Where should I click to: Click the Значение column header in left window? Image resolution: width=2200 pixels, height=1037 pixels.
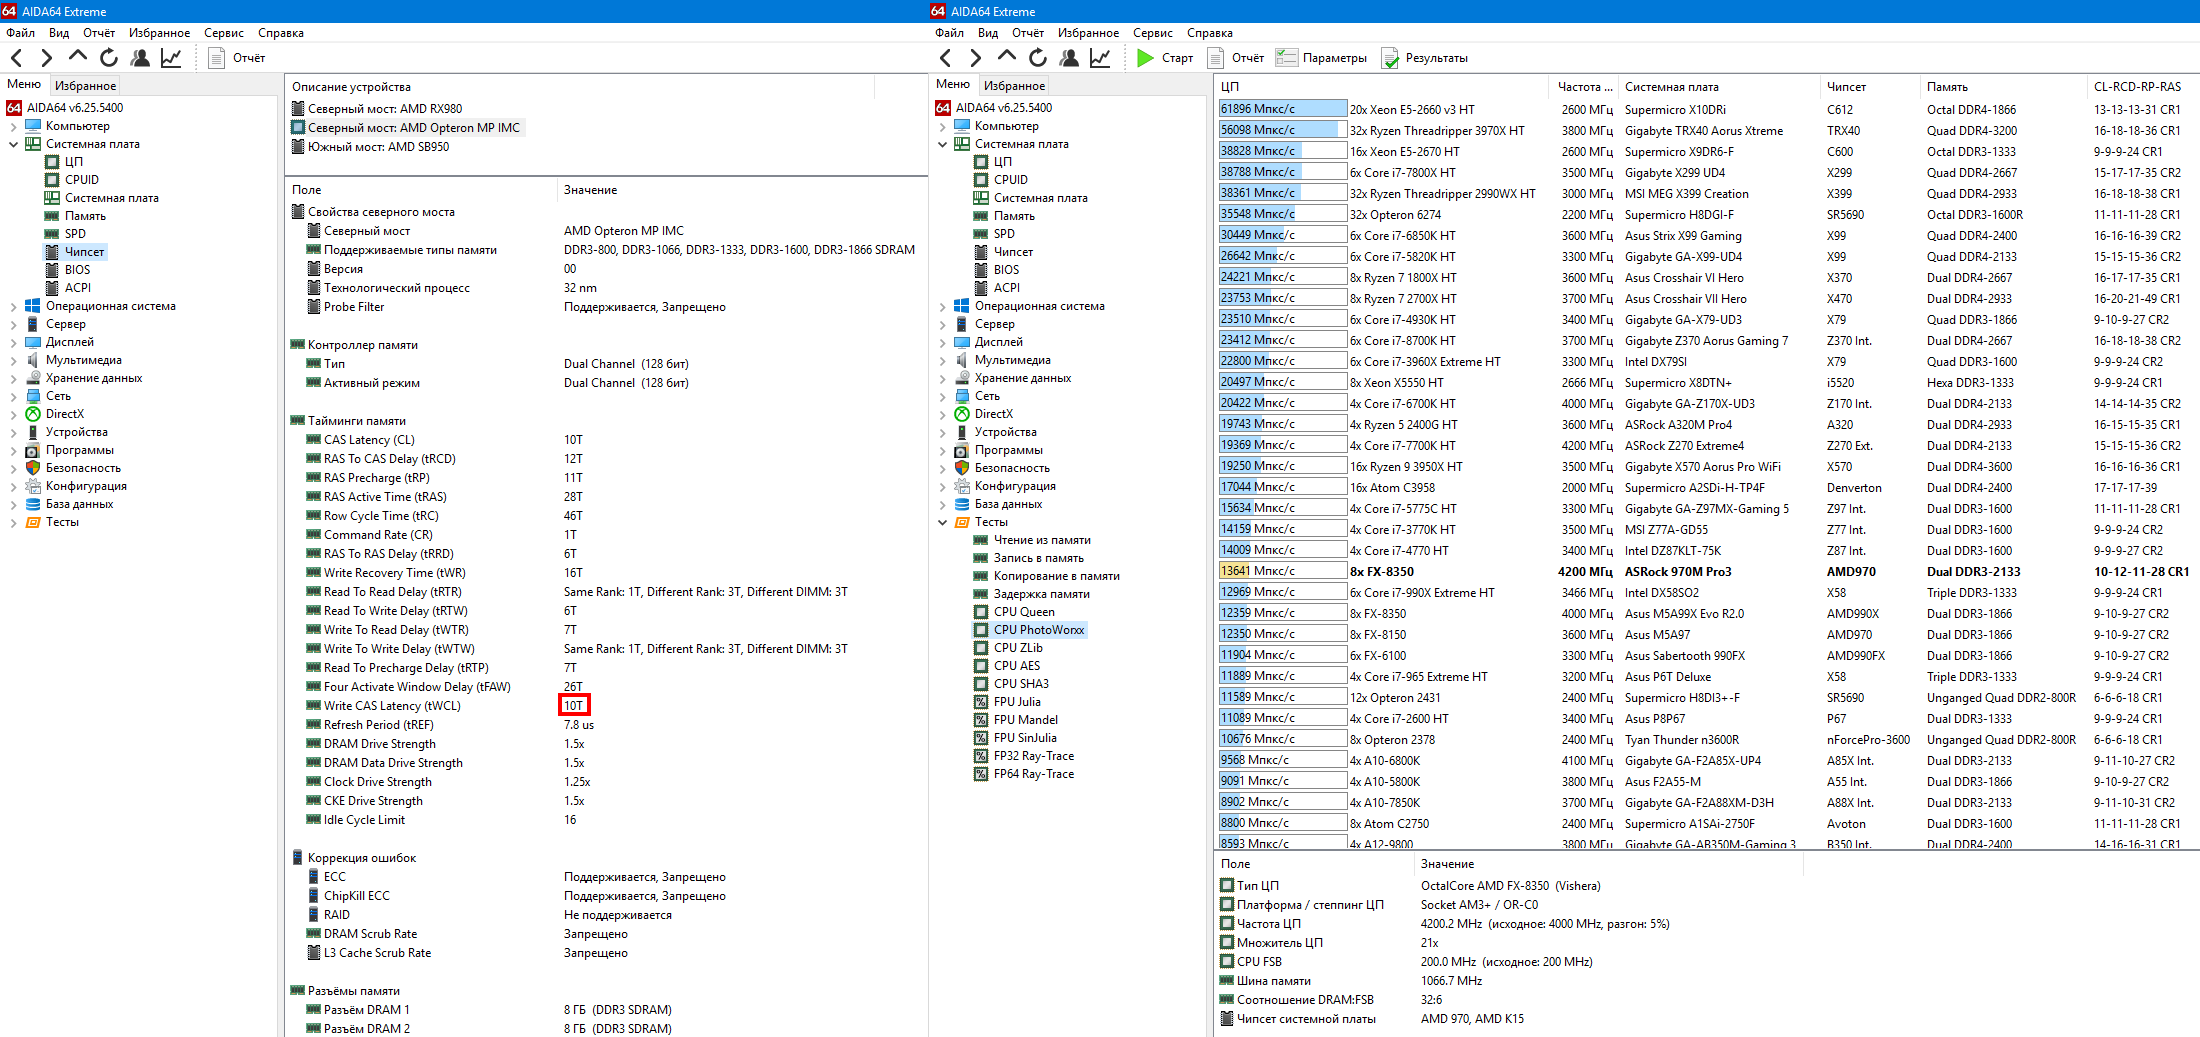pyautogui.click(x=590, y=190)
